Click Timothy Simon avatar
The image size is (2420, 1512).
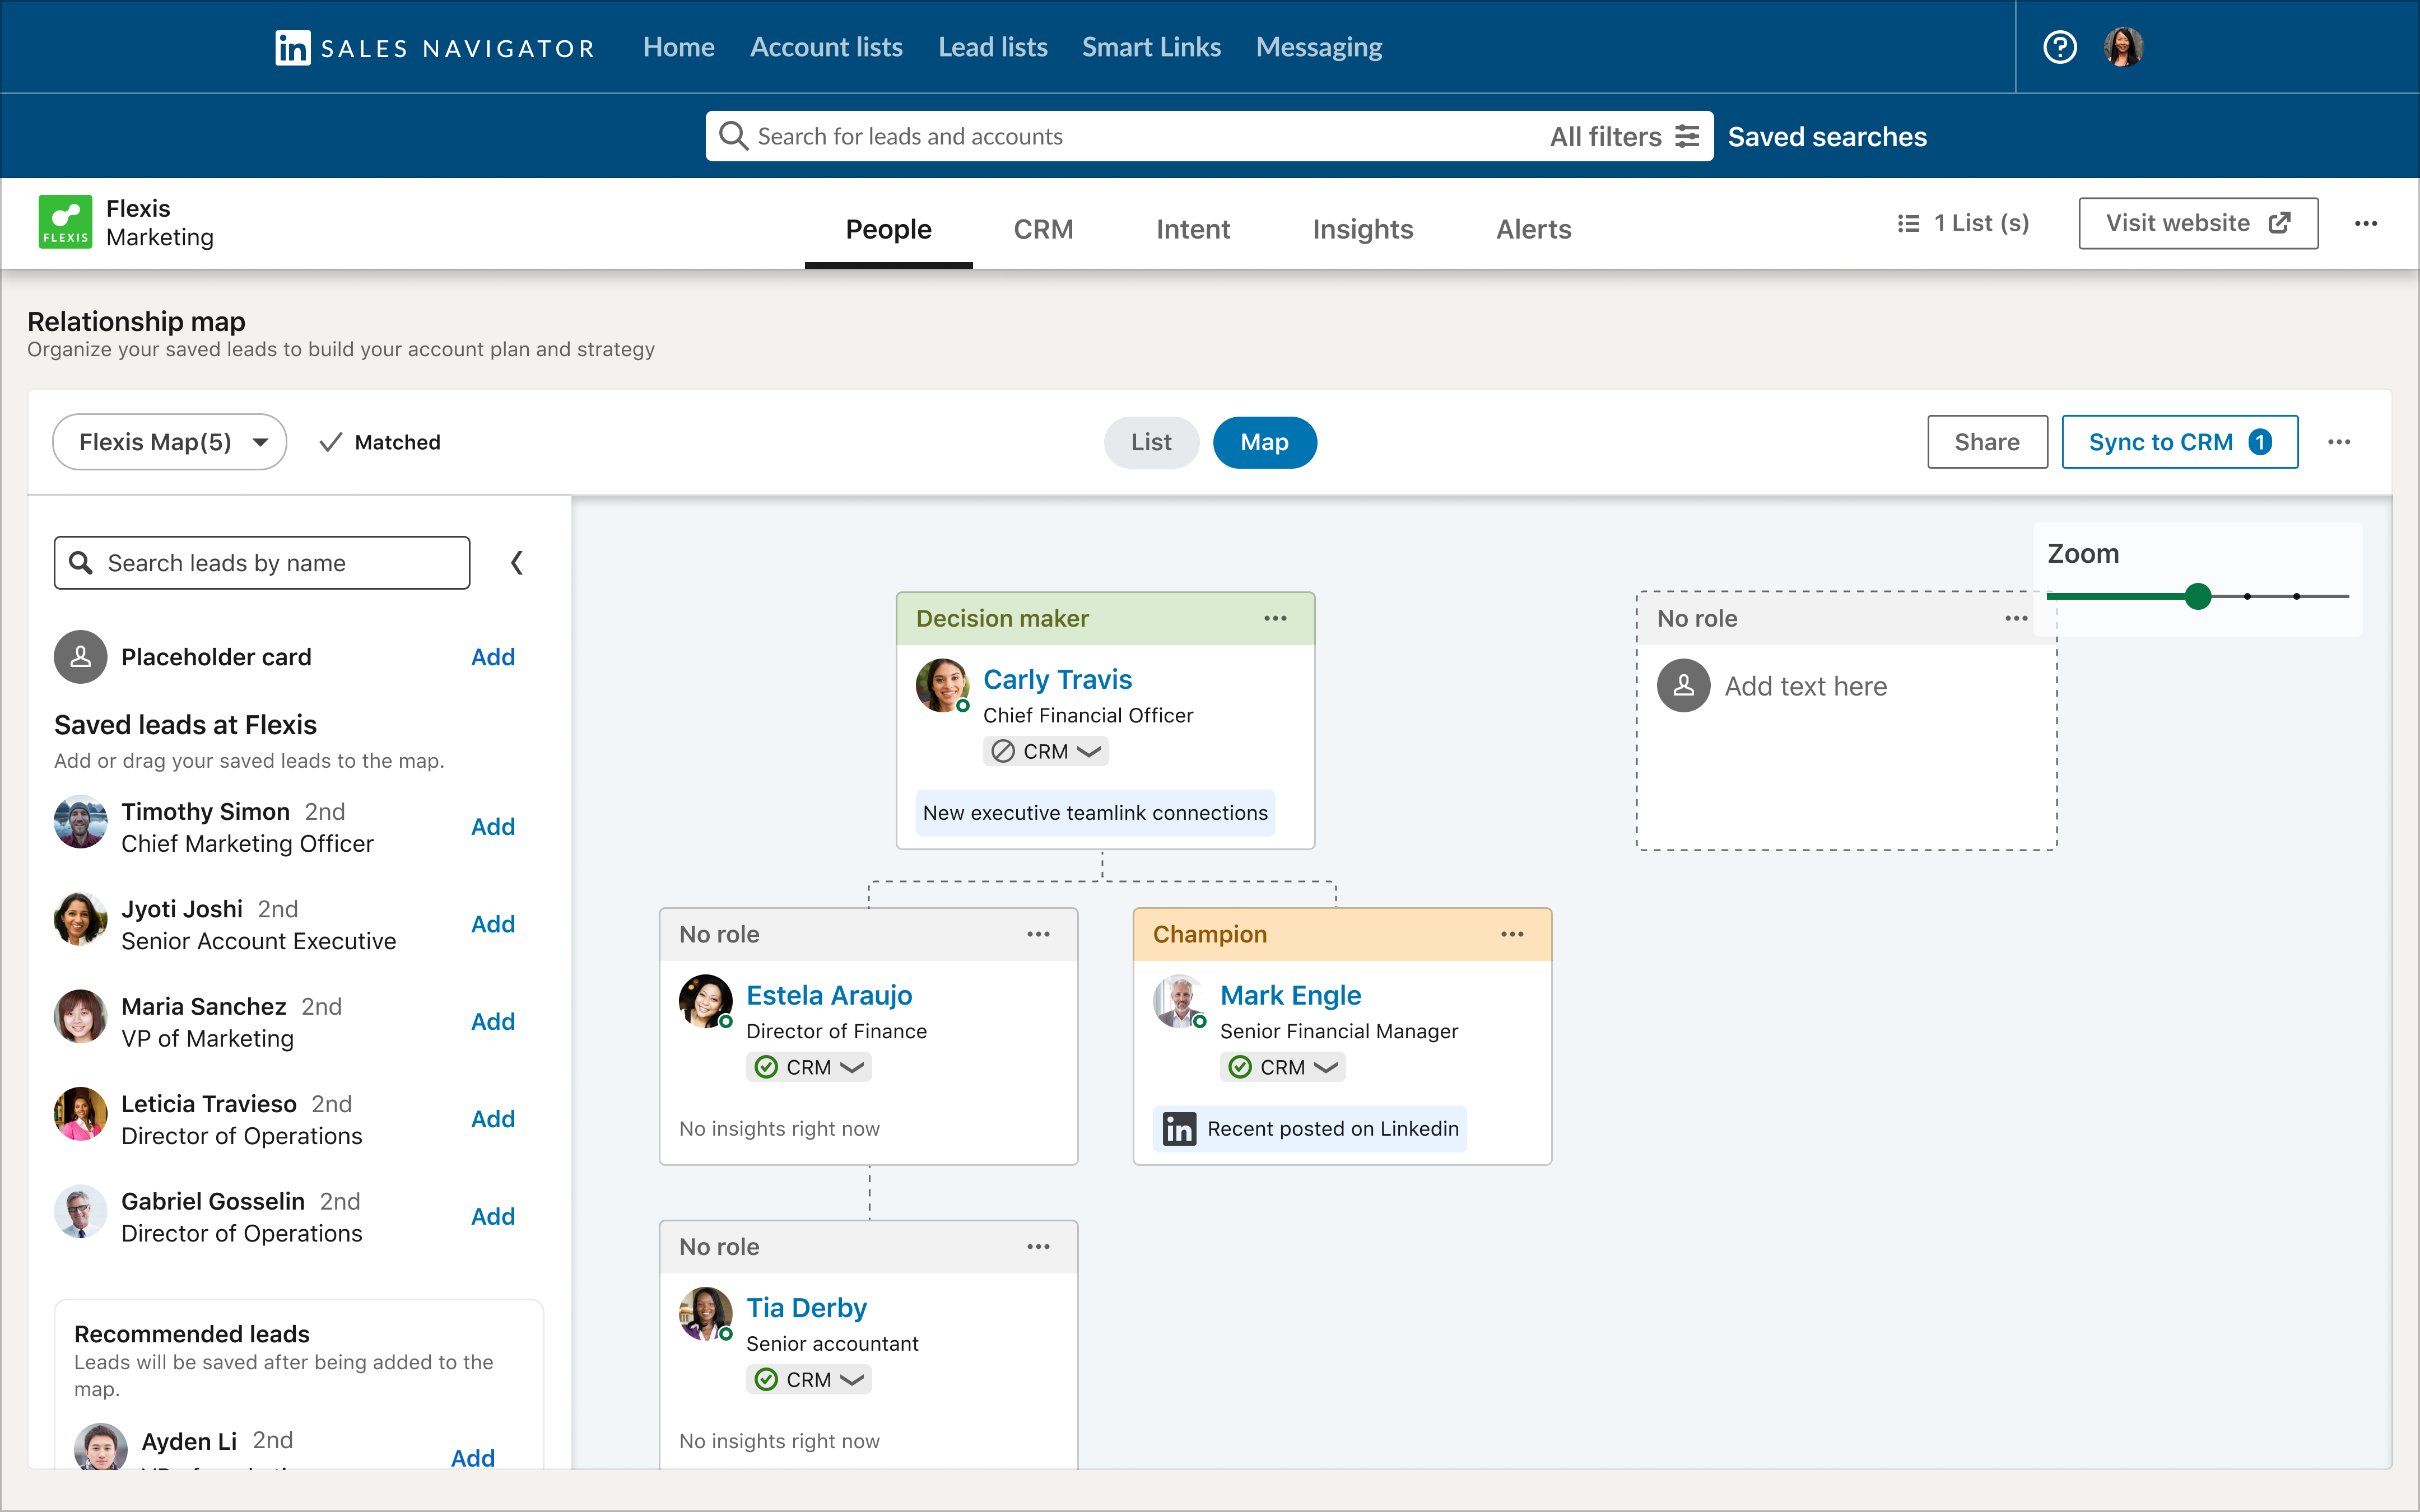pyautogui.click(x=81, y=822)
